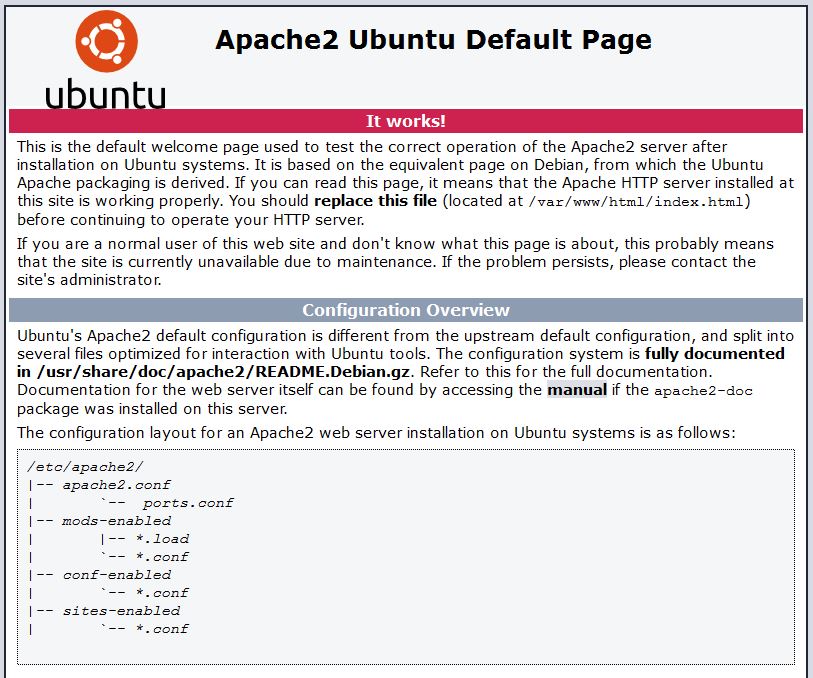Click the Ubuntu logo image
This screenshot has width=813, height=678.
click(106, 59)
